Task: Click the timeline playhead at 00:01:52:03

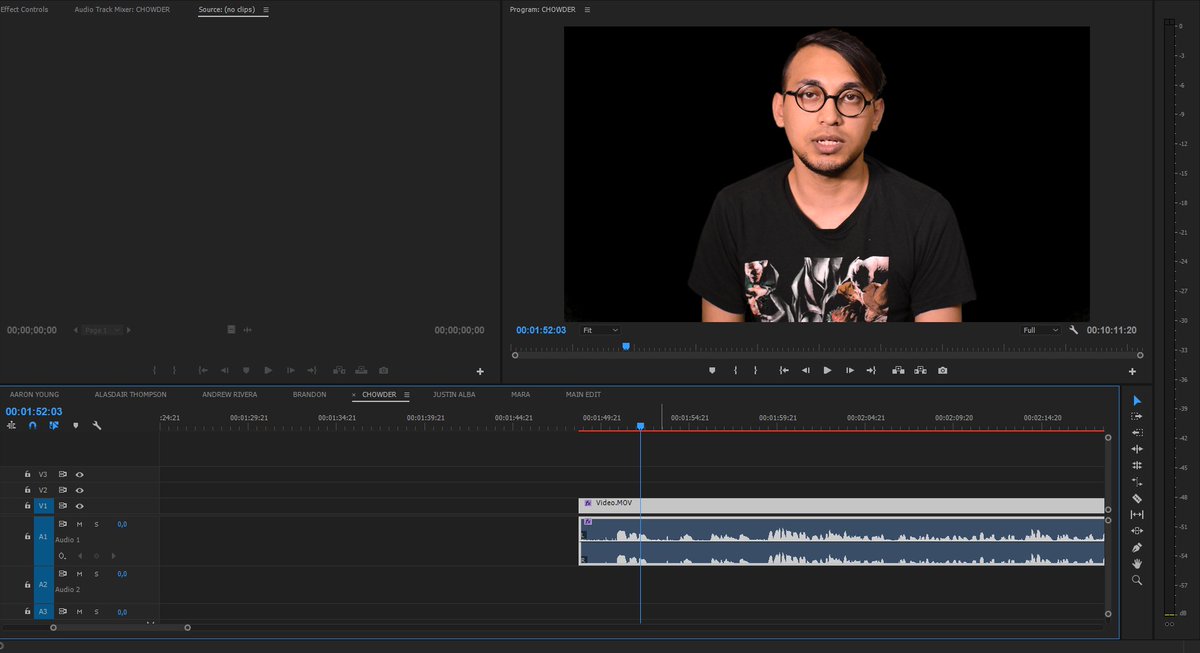Action: click(640, 426)
